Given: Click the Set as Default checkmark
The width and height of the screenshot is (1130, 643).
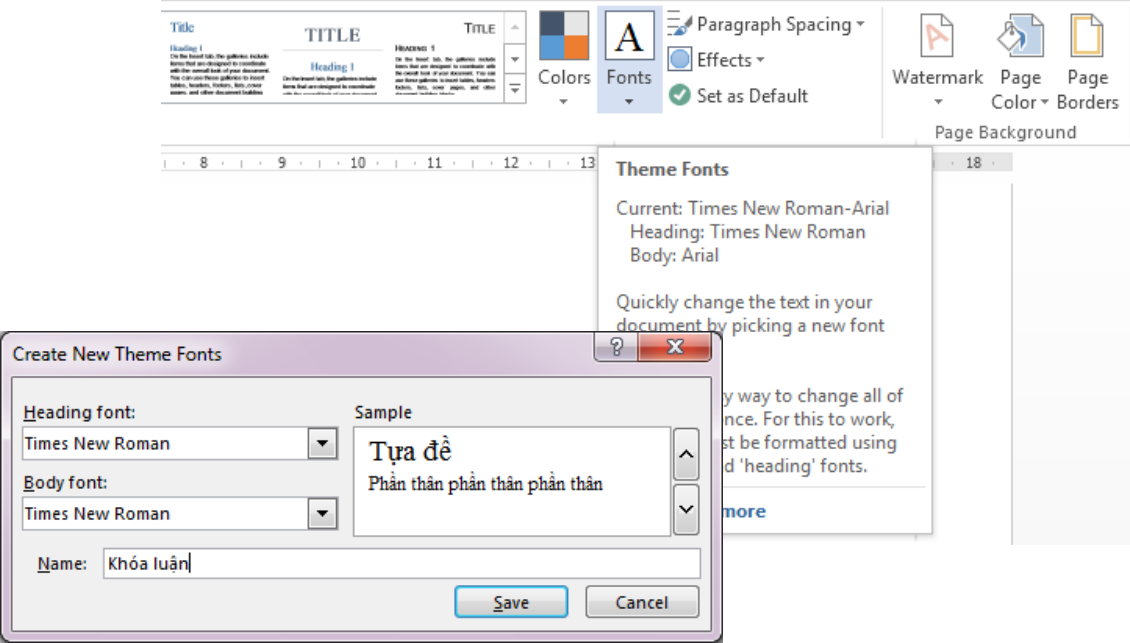Looking at the screenshot, I should [680, 95].
